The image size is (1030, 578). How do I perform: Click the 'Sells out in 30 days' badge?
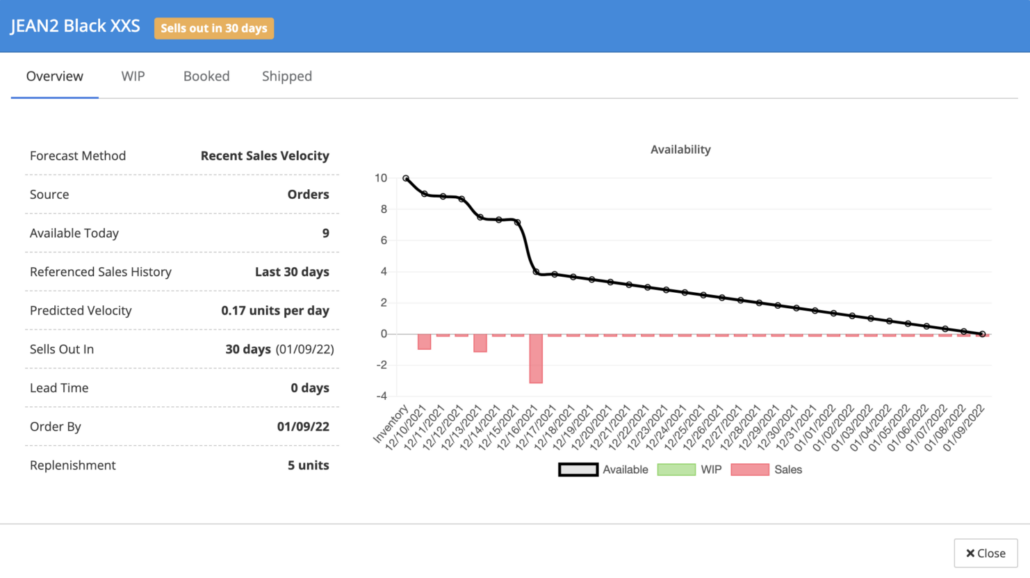tap(214, 28)
